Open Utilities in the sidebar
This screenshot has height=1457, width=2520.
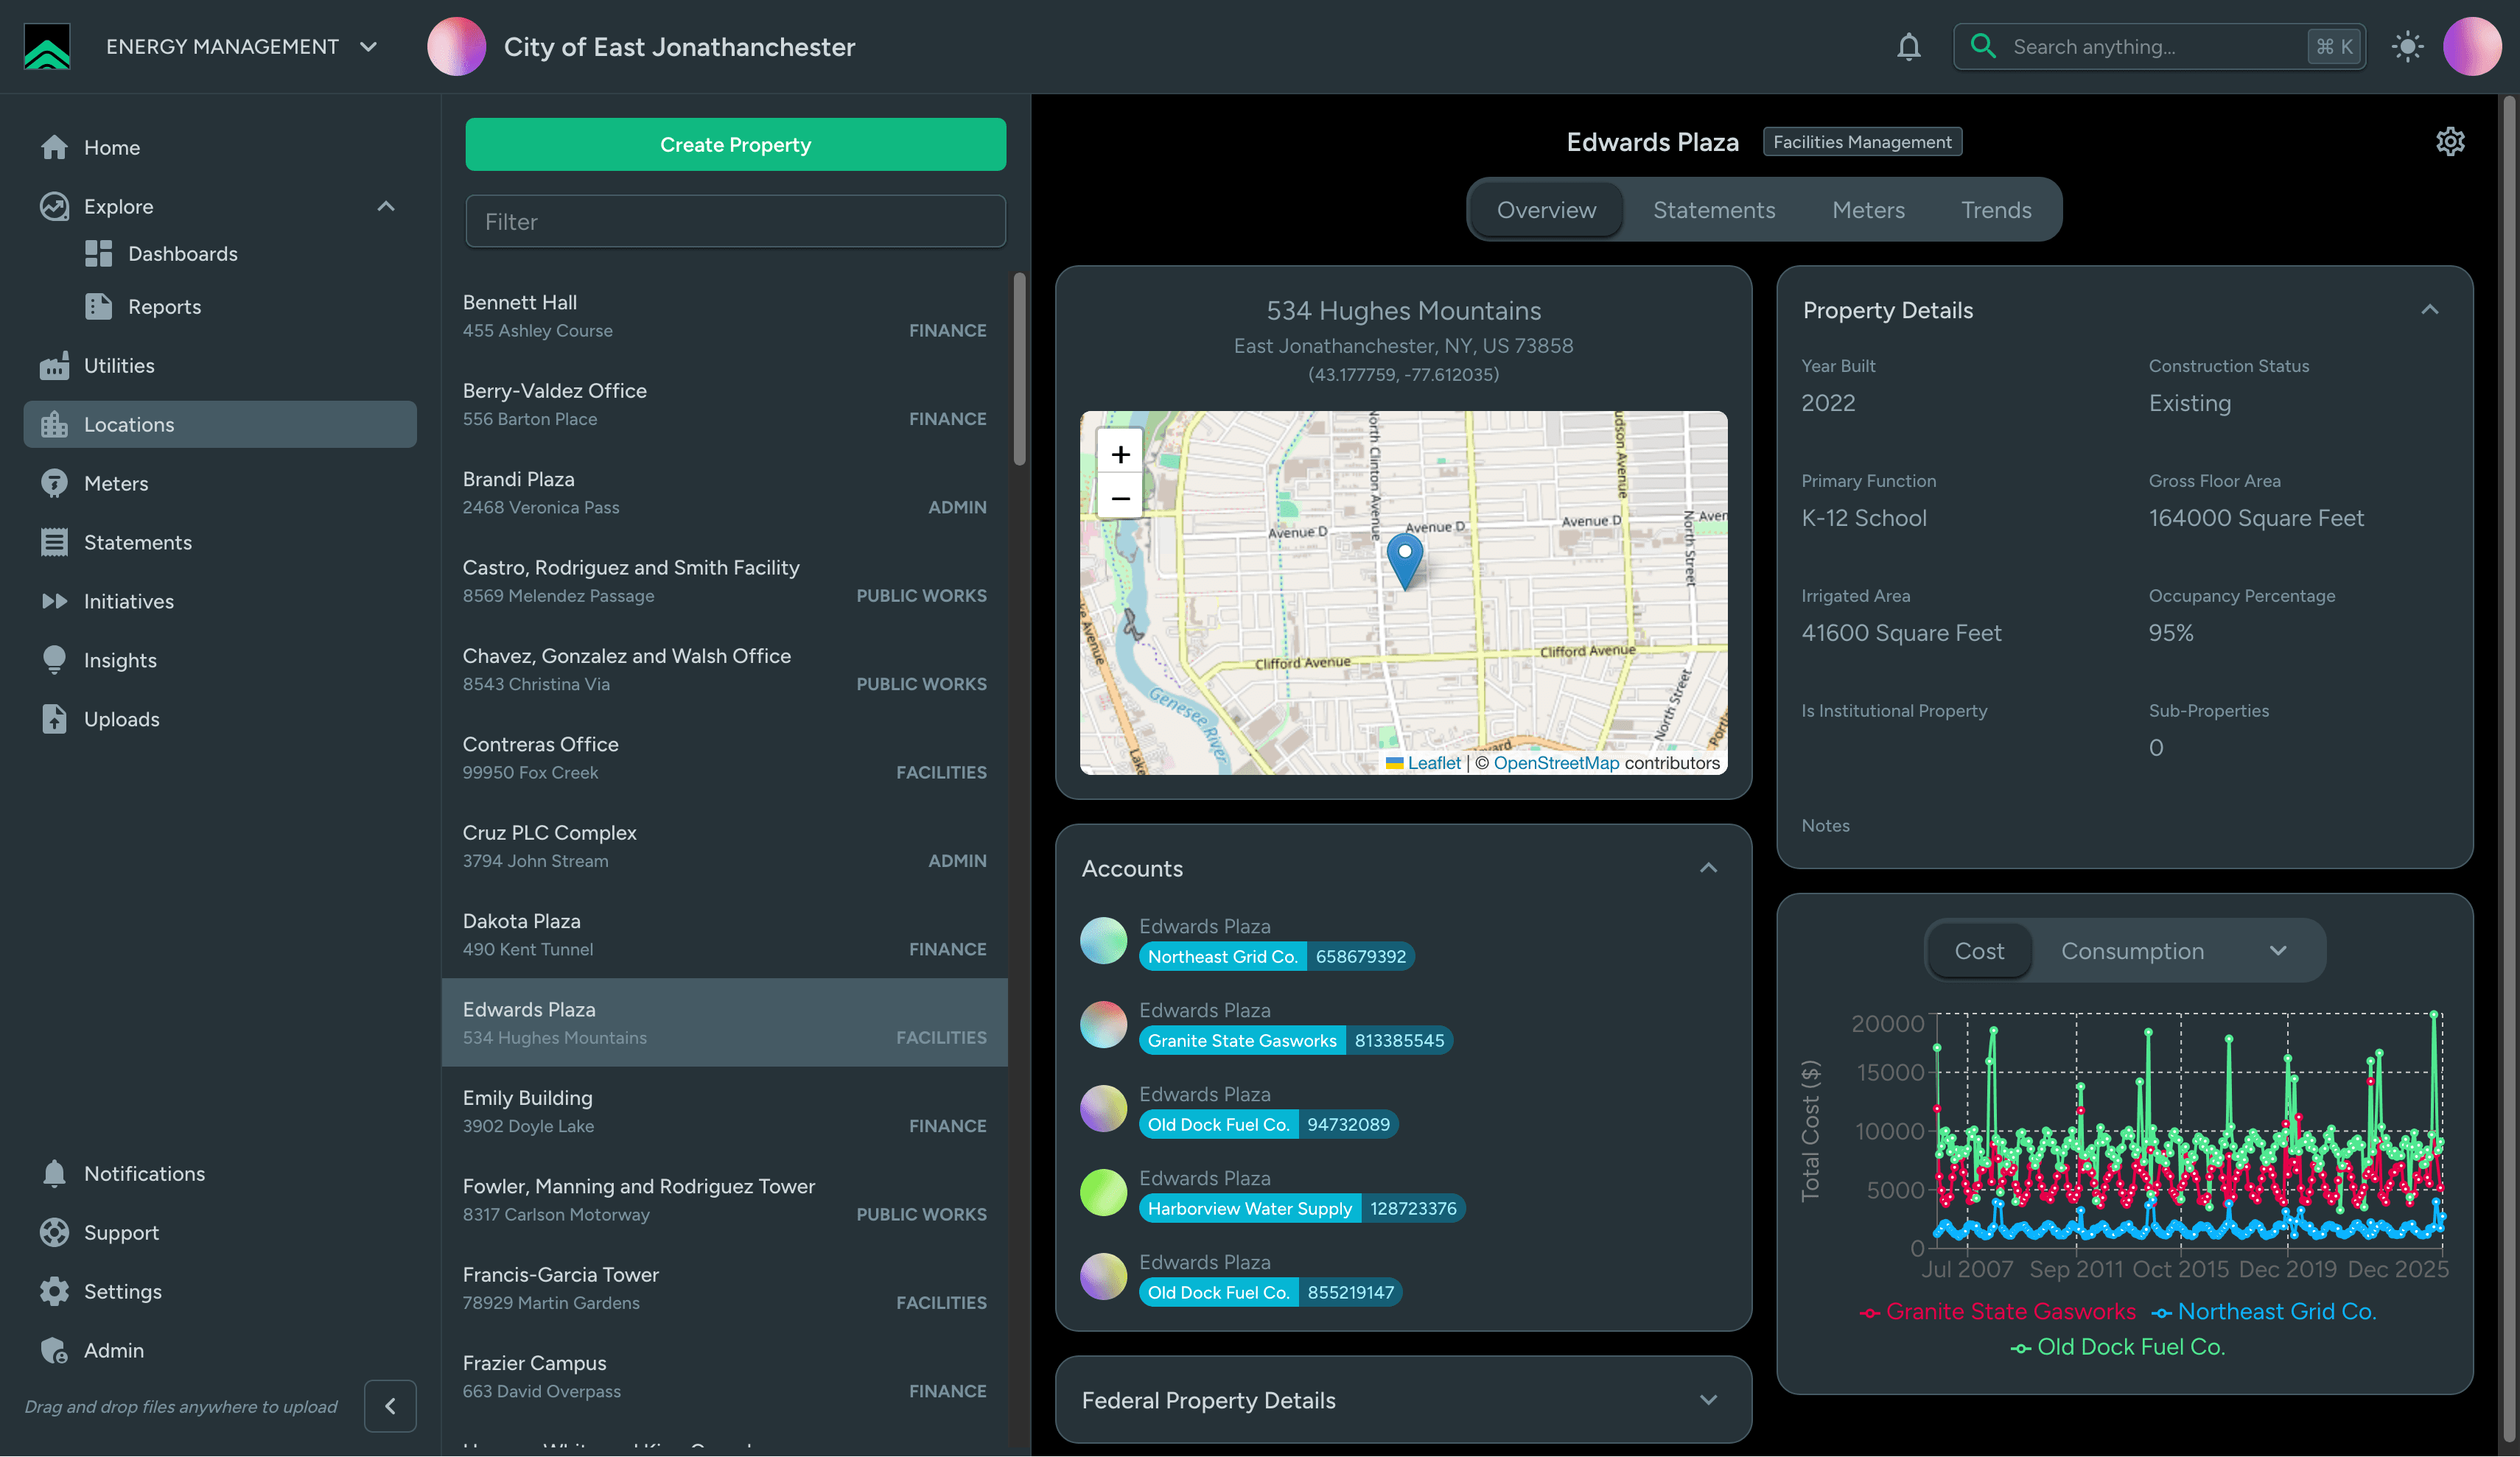click(x=118, y=366)
